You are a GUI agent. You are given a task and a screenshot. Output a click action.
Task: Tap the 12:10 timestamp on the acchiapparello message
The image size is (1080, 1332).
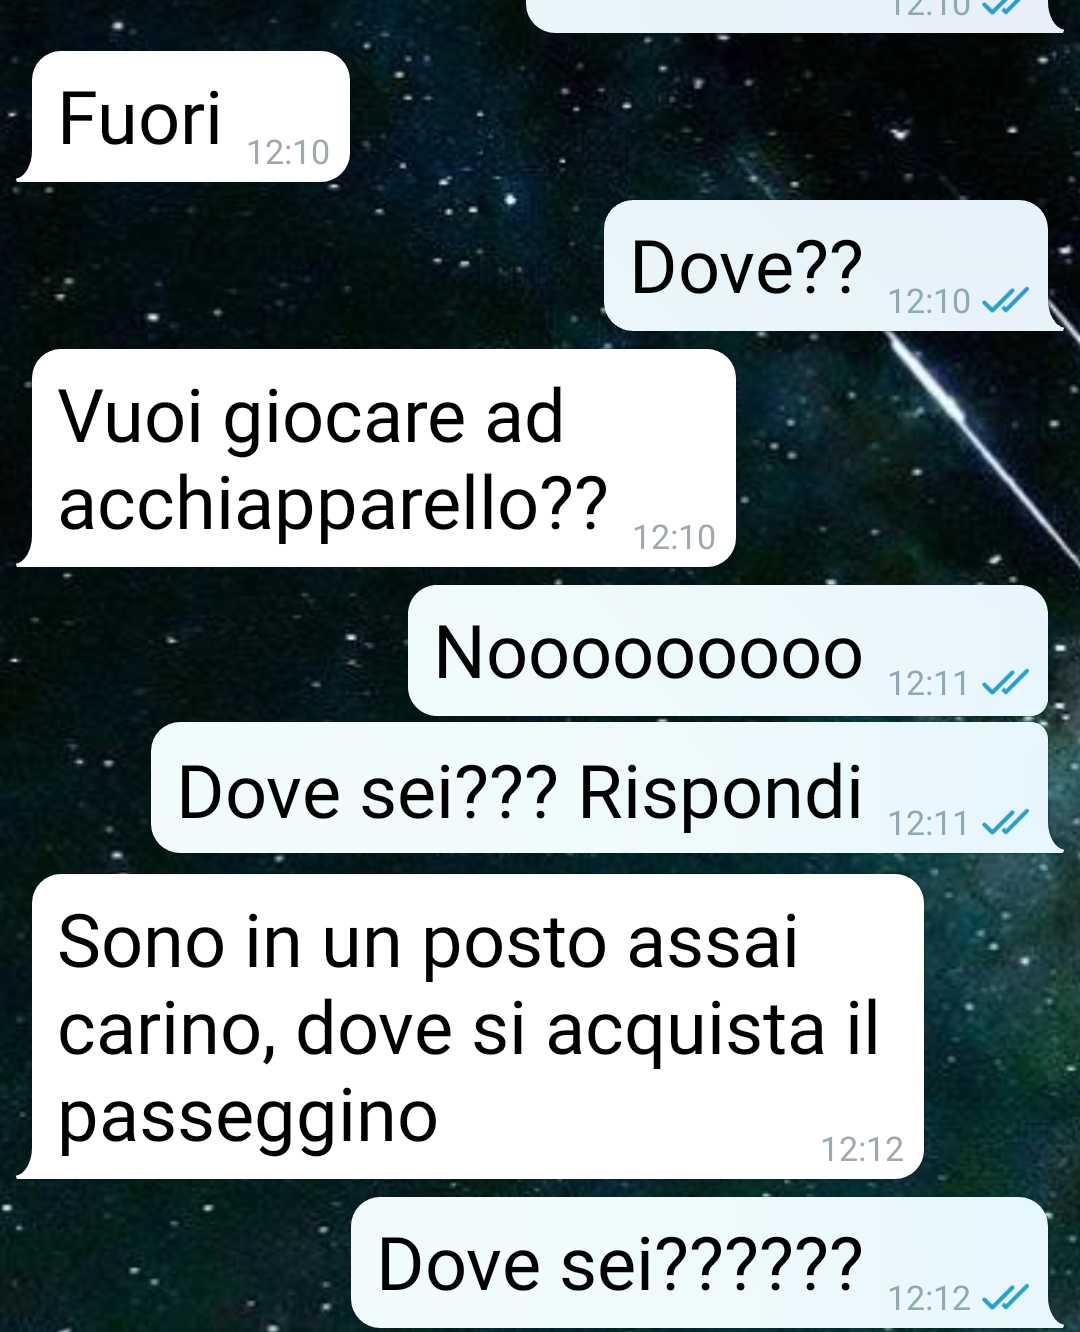(674, 537)
